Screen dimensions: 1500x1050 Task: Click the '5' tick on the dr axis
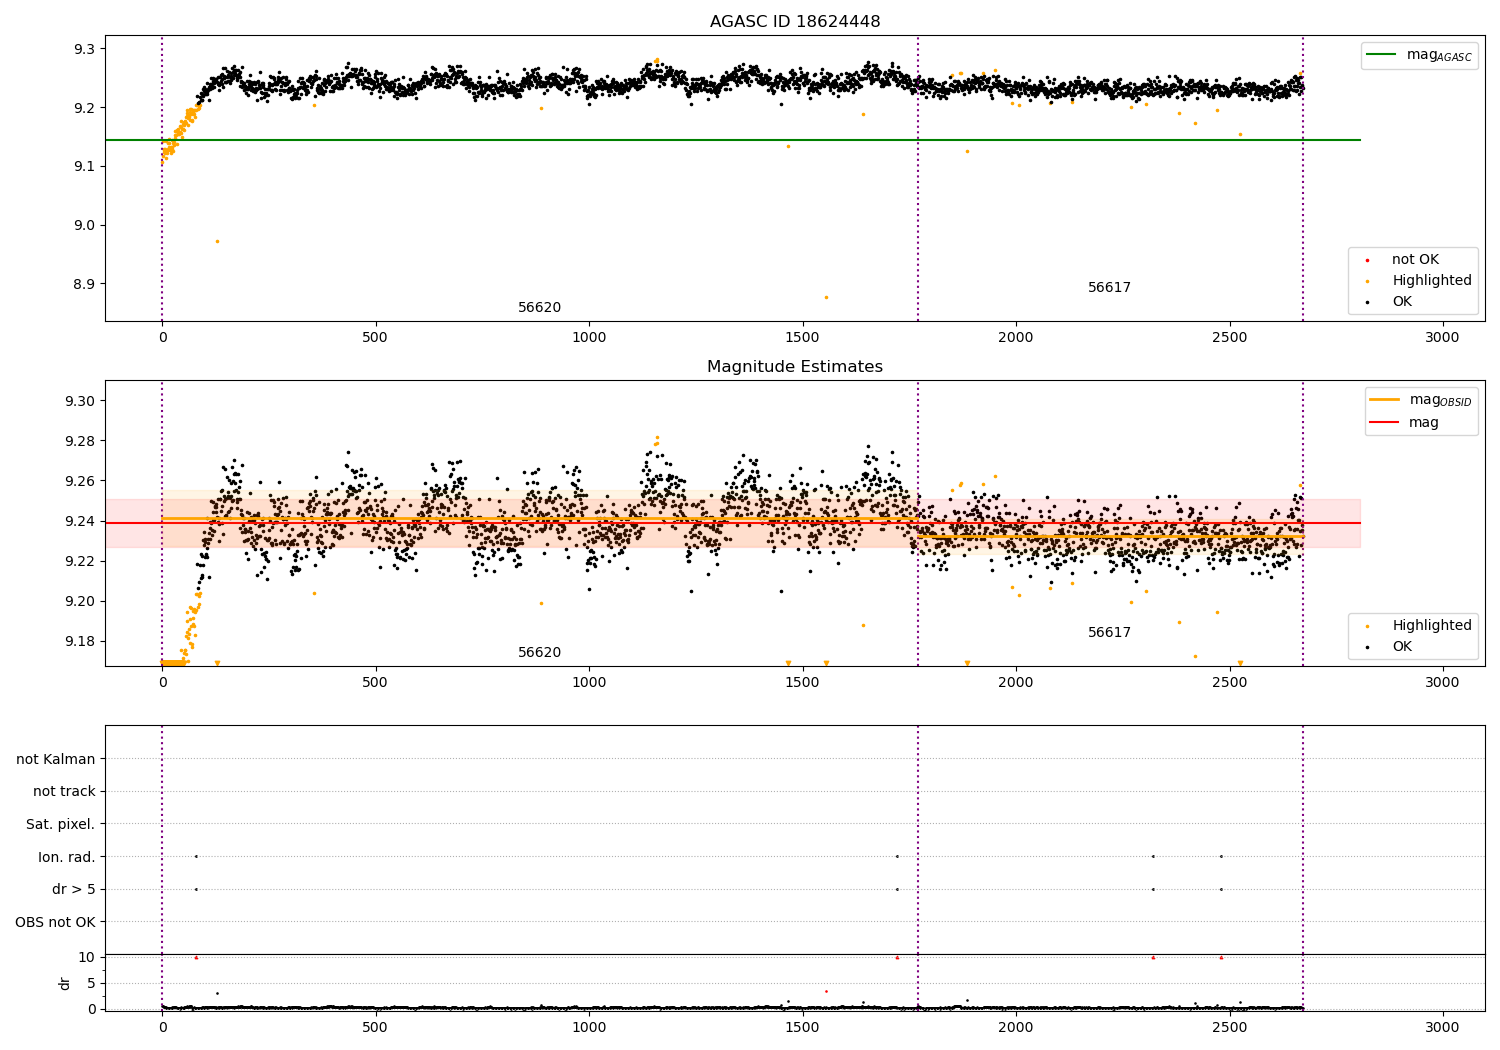click(x=92, y=983)
